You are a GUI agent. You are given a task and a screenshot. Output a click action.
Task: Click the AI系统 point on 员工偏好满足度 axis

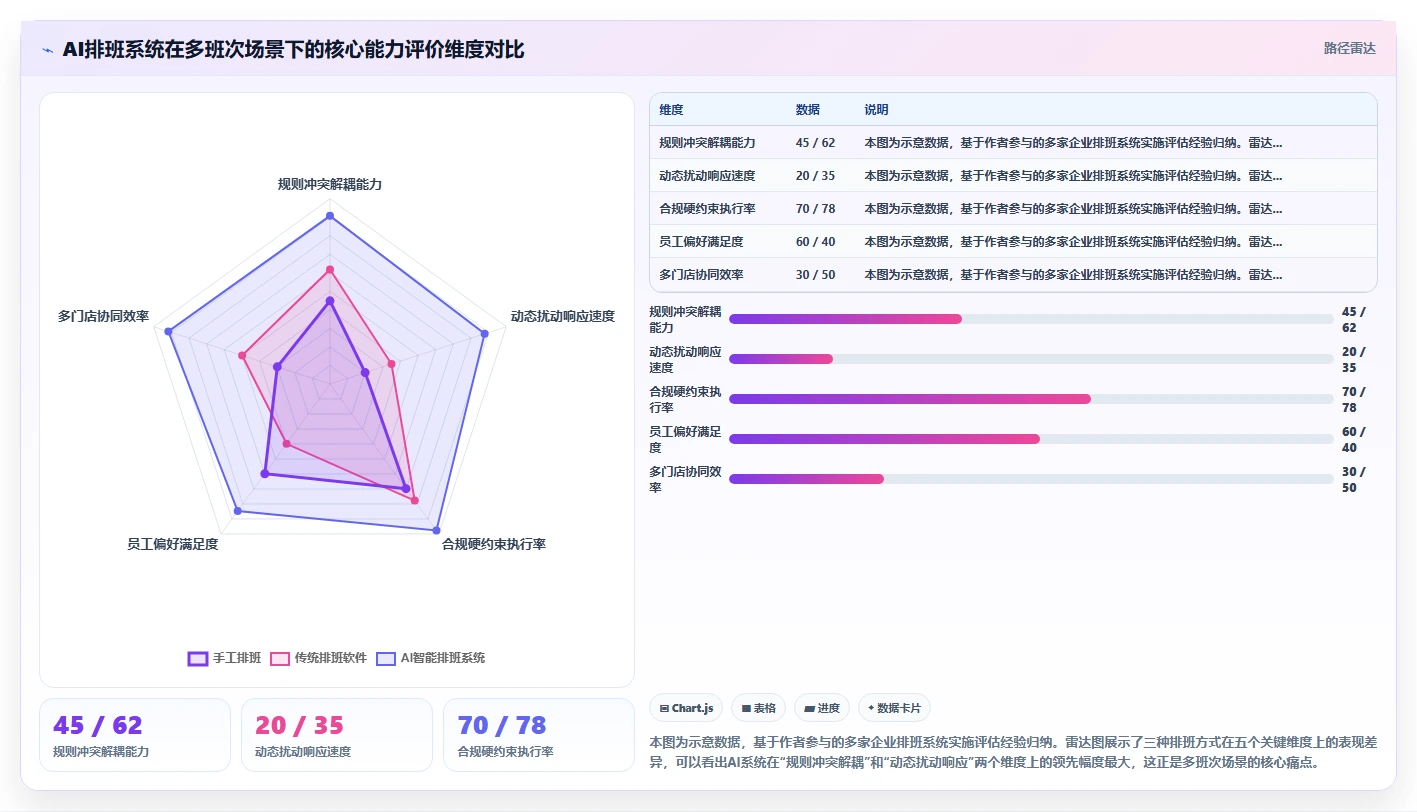pyautogui.click(x=238, y=511)
